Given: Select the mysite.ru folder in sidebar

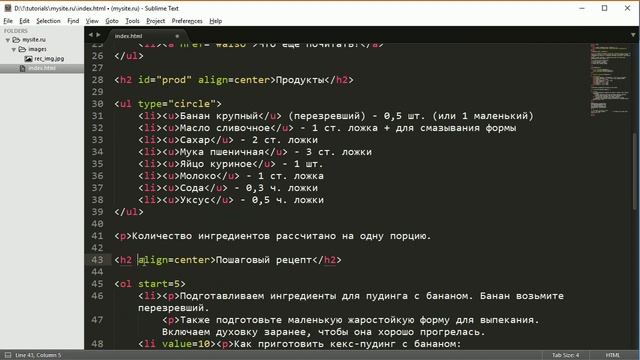Looking at the screenshot, I should pyautogui.click(x=34, y=40).
